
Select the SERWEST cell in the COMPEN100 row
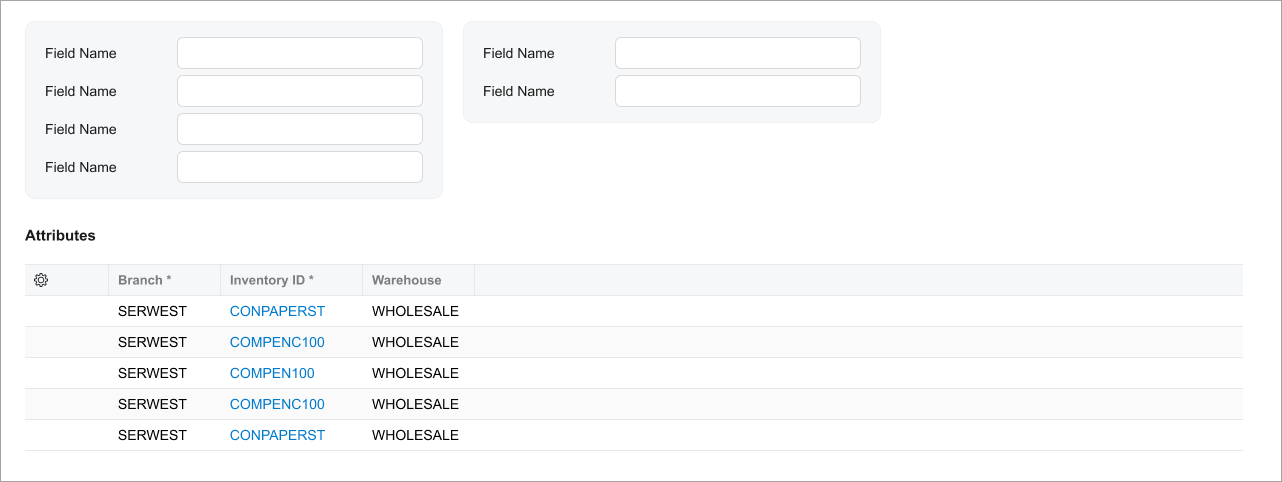152,373
